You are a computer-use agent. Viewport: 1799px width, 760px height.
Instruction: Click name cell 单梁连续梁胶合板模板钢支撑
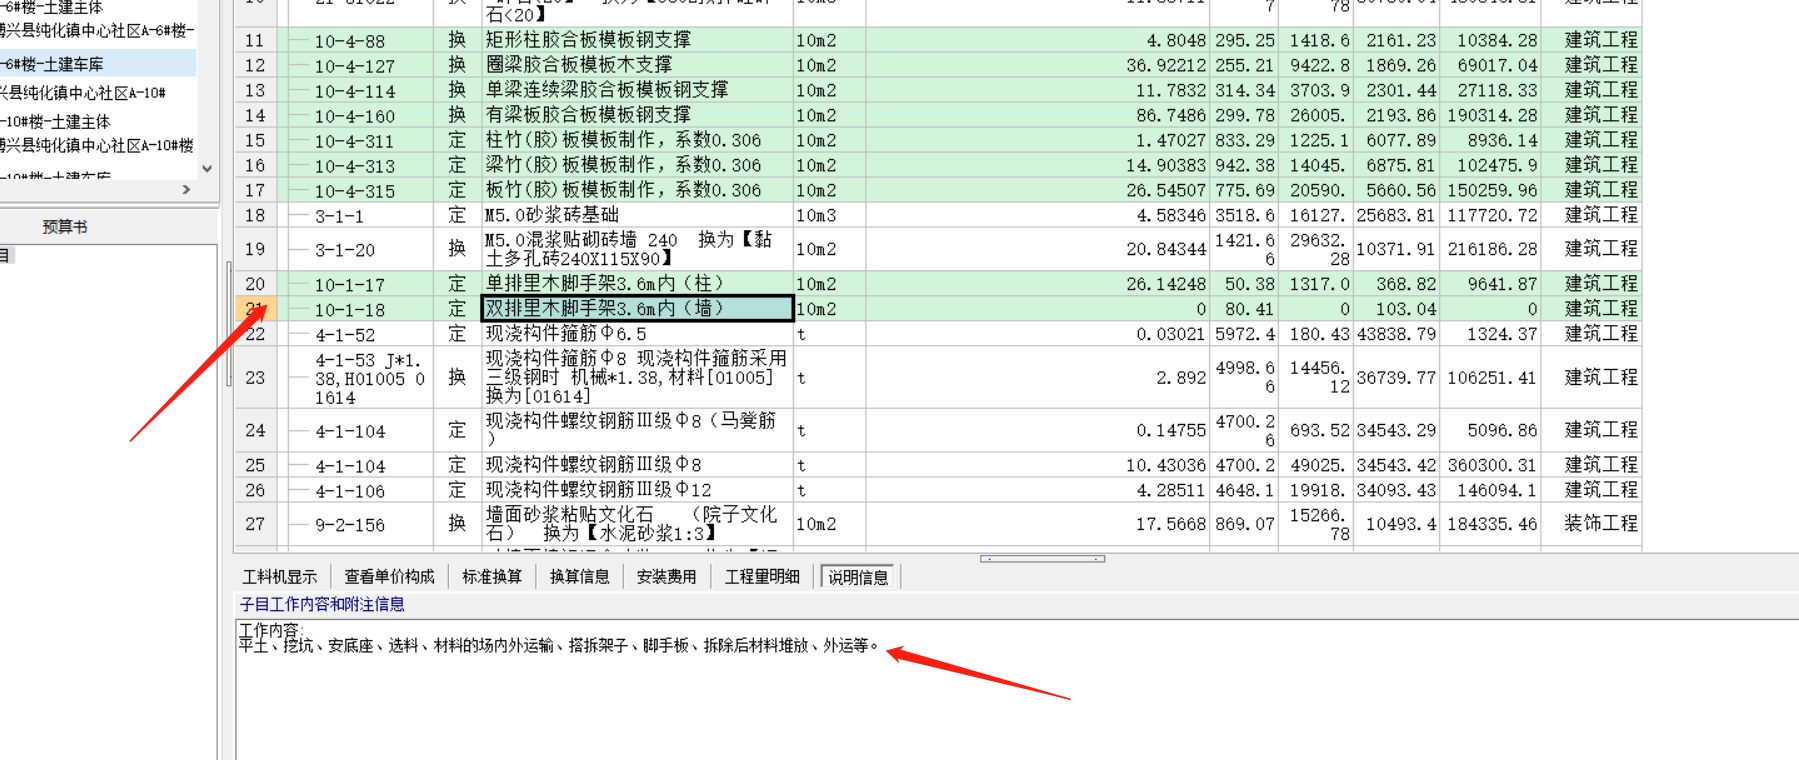637,91
